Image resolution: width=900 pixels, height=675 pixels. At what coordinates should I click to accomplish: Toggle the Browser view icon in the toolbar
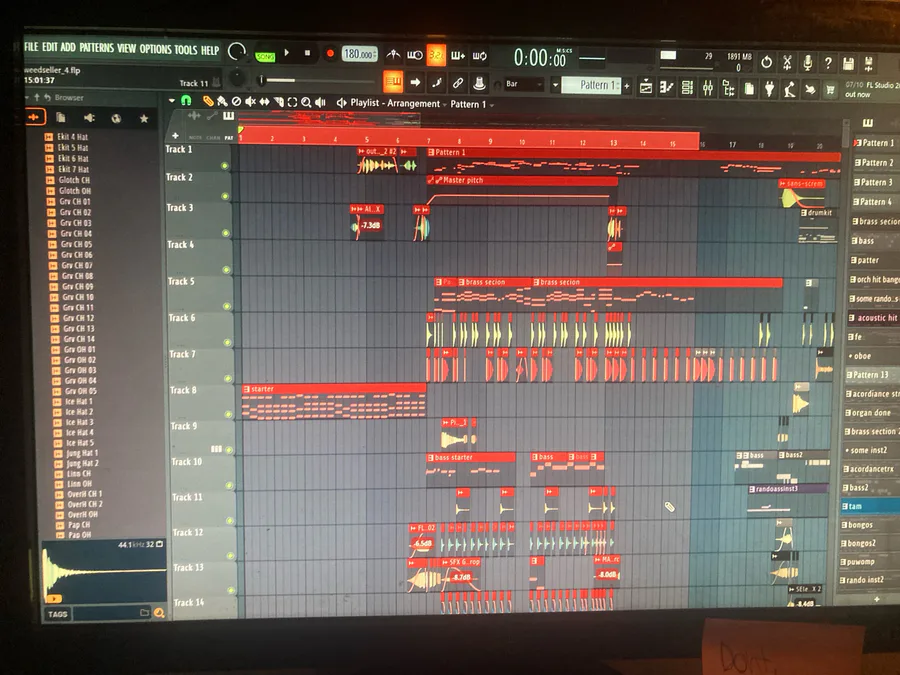click(728, 89)
